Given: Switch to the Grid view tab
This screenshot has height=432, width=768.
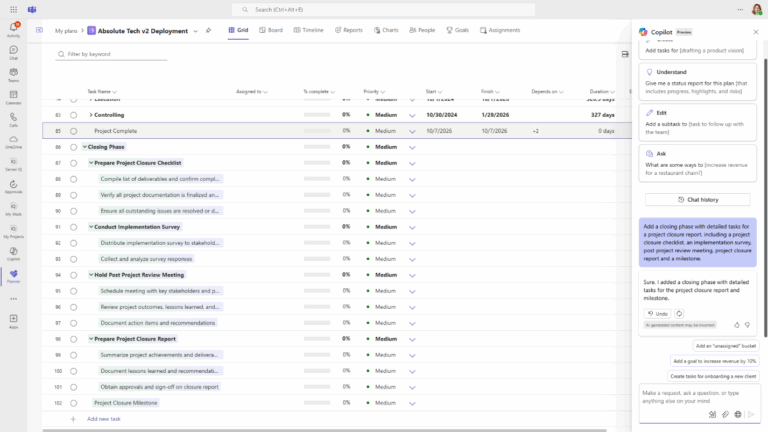Looking at the screenshot, I should coord(238,30).
